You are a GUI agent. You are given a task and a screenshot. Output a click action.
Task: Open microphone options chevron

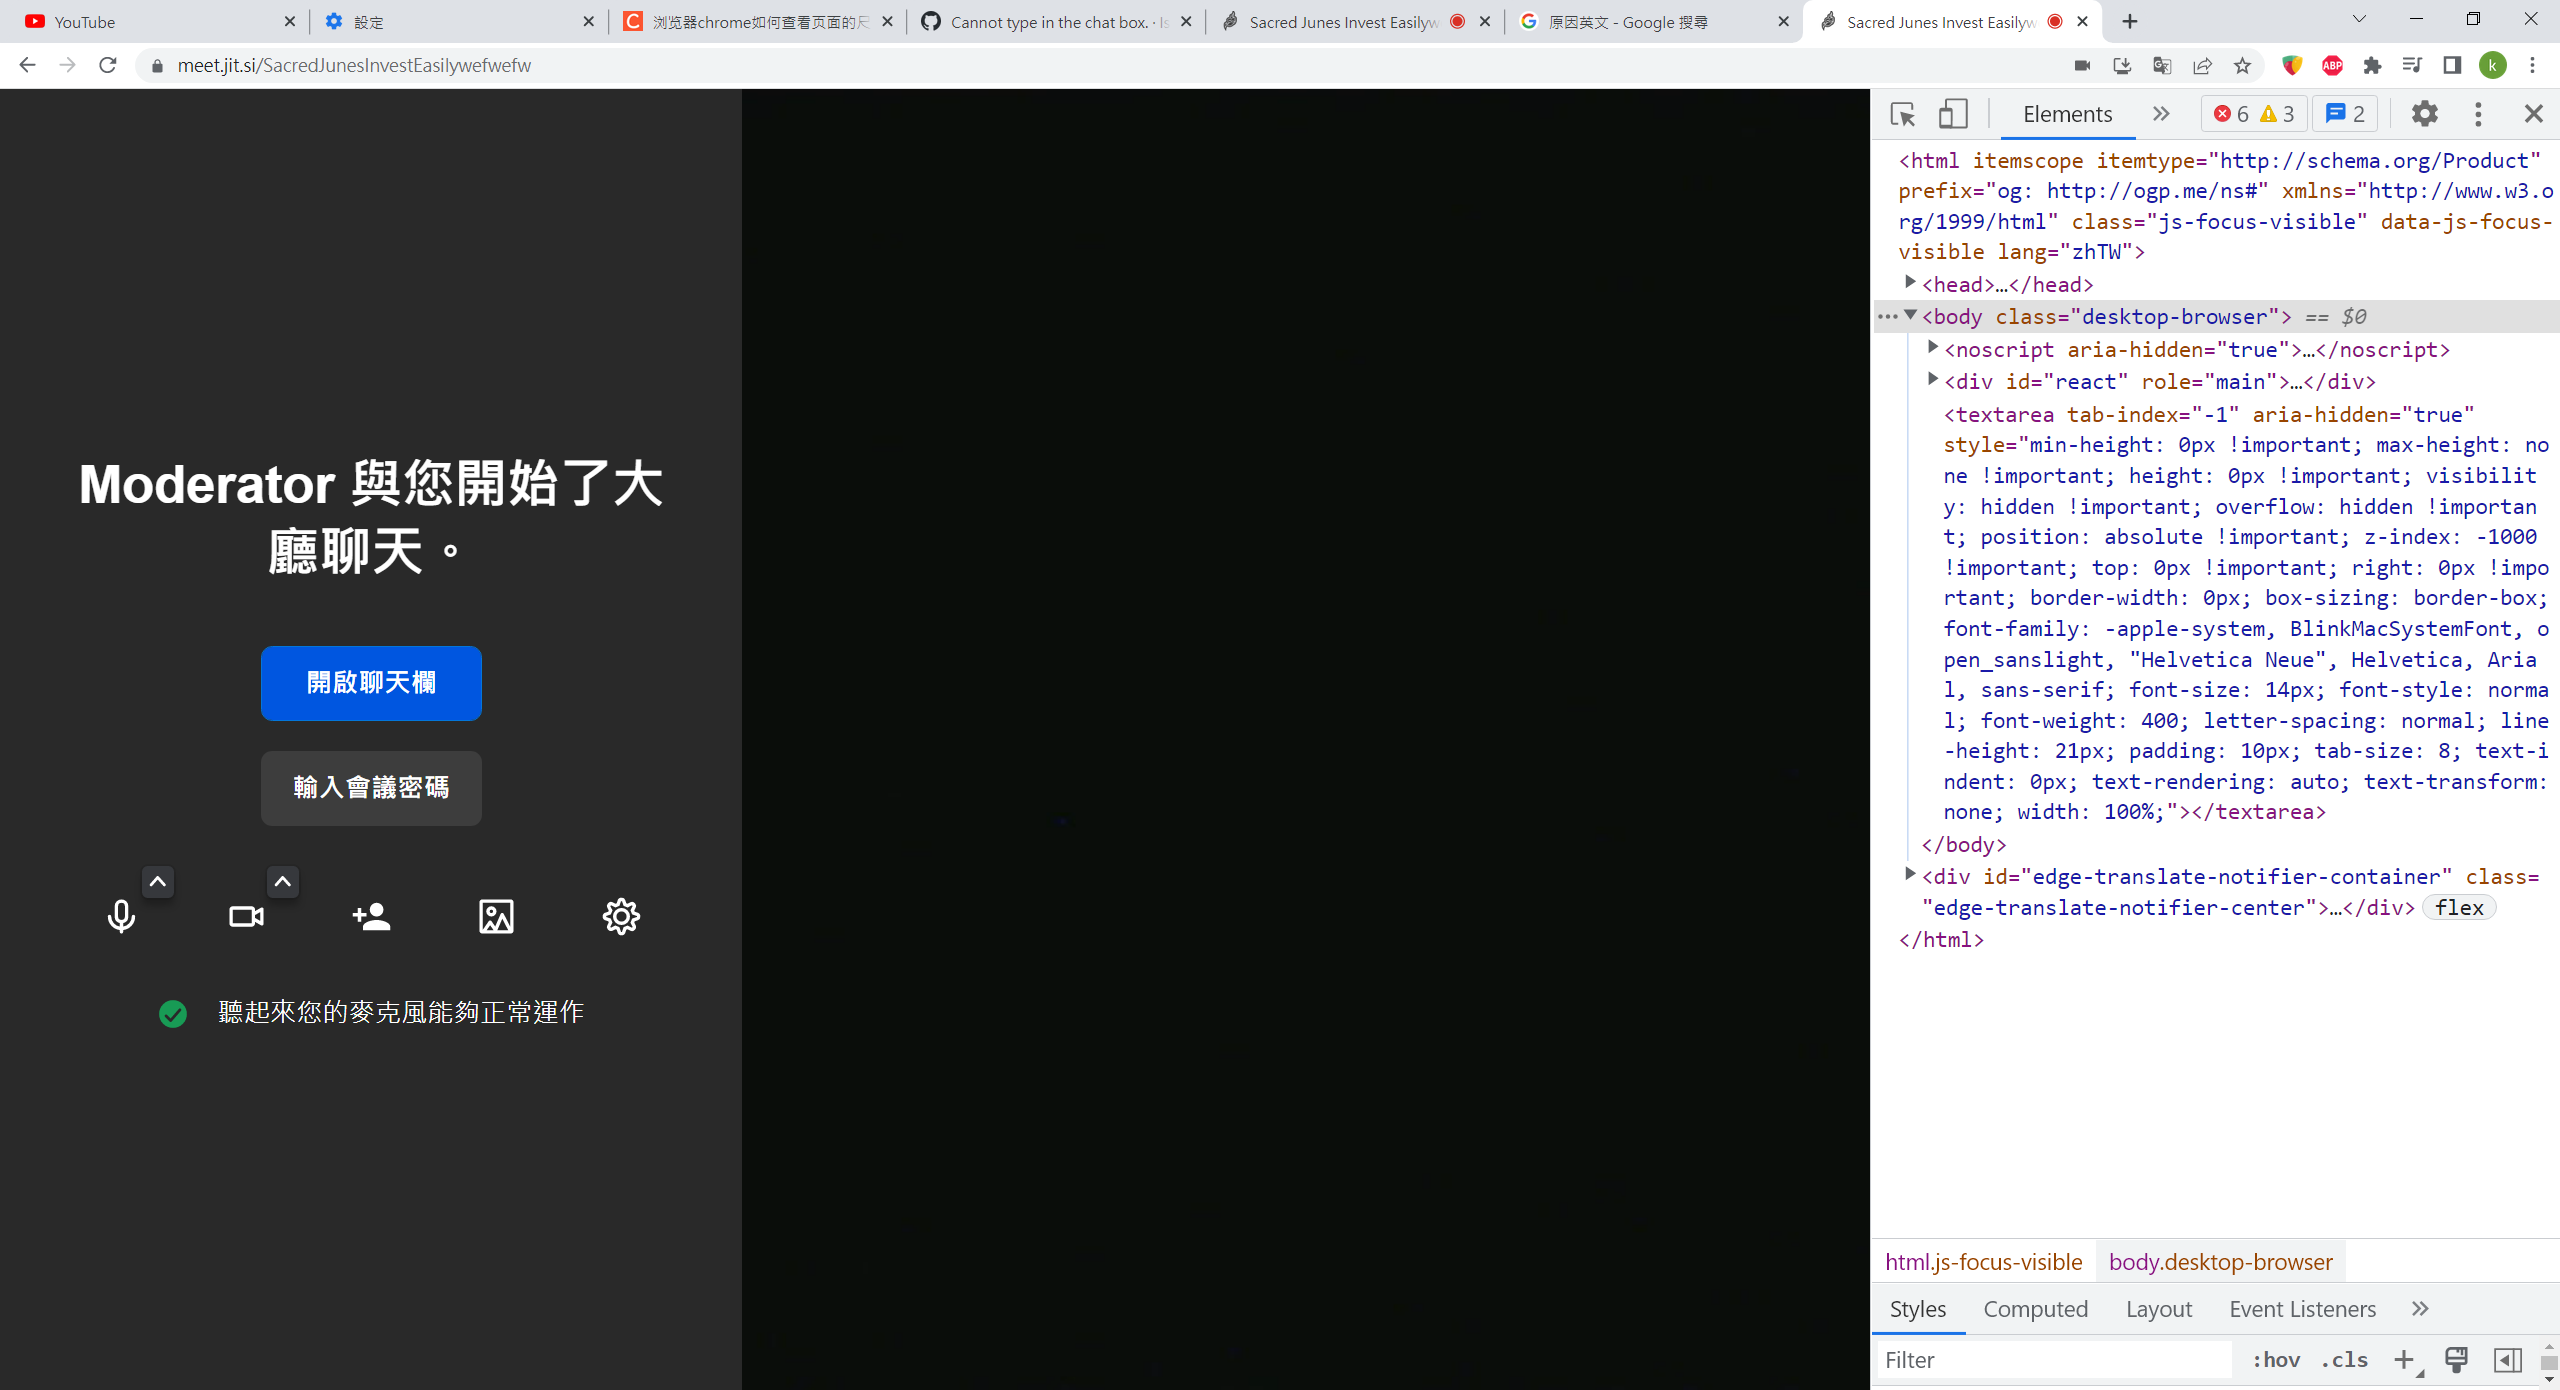[x=158, y=881]
